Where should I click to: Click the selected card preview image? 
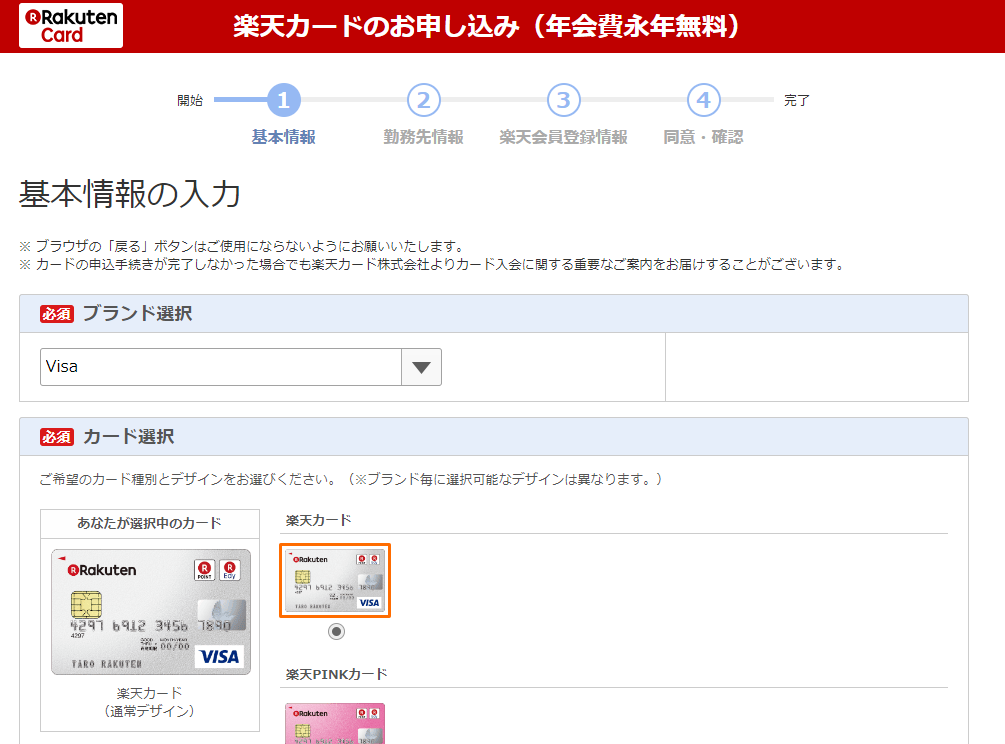tap(151, 612)
